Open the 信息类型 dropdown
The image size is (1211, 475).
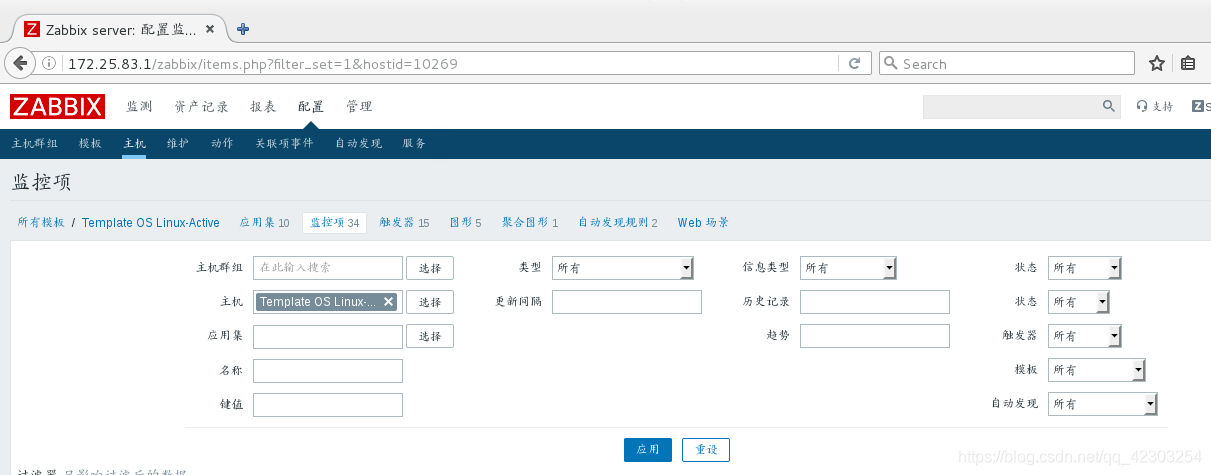pos(848,268)
